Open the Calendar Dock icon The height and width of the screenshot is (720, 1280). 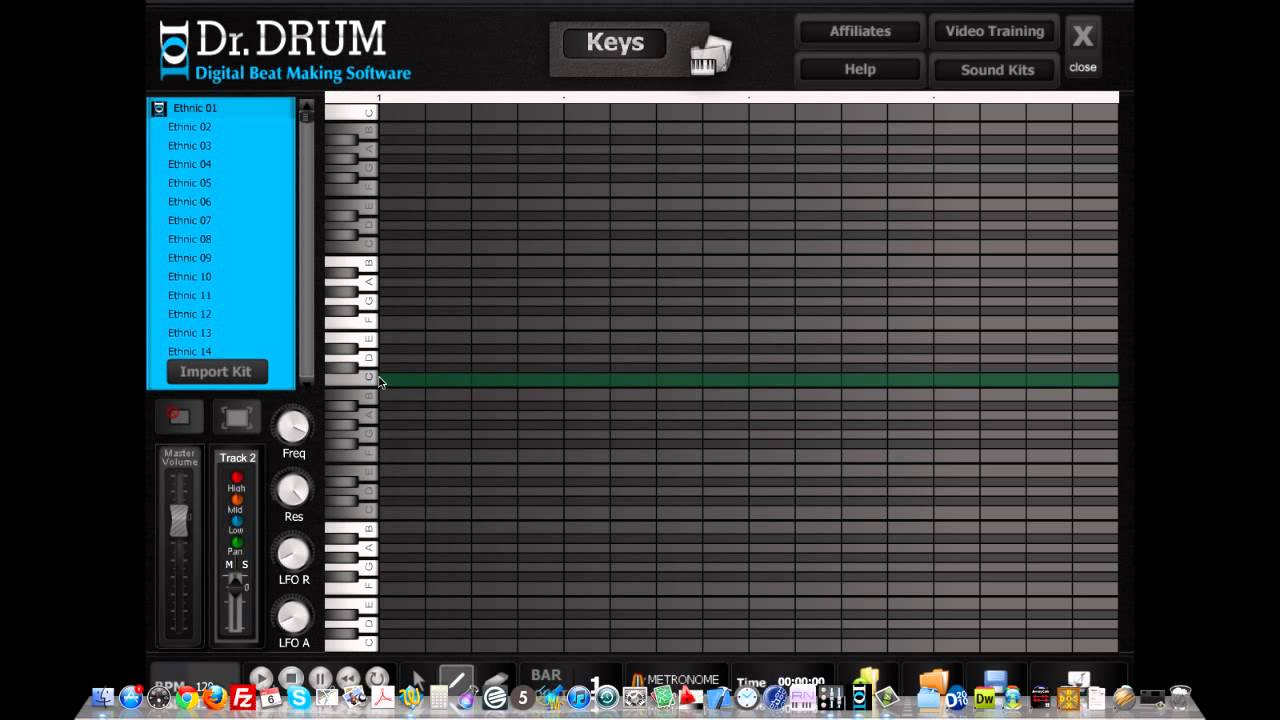click(x=270, y=697)
